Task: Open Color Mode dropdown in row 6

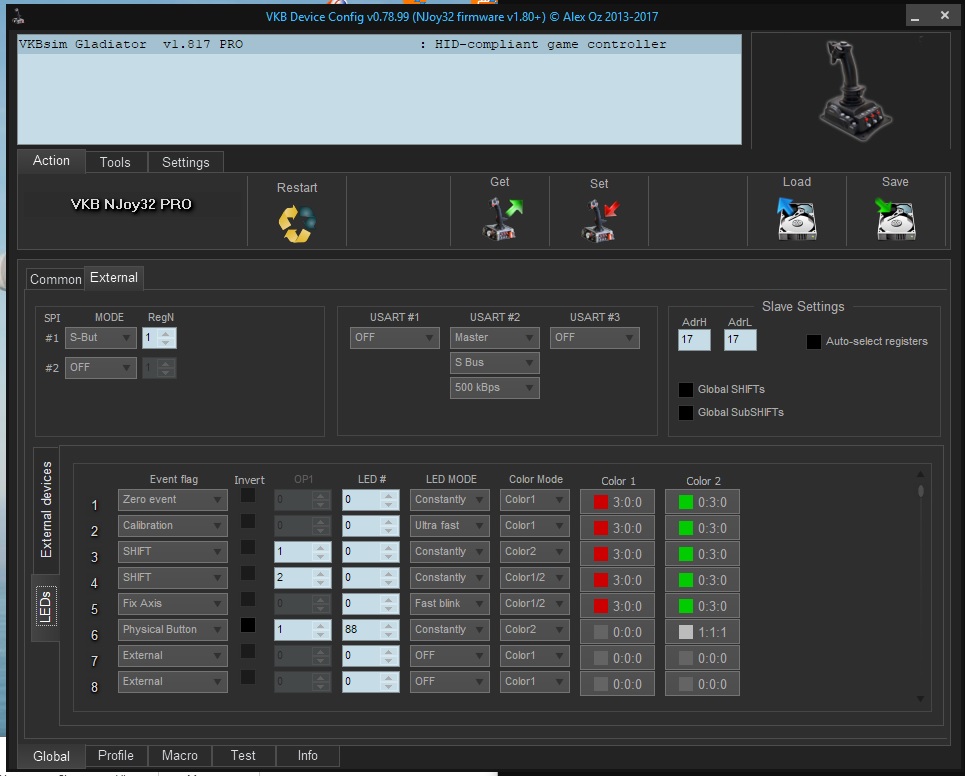Action: 534,630
